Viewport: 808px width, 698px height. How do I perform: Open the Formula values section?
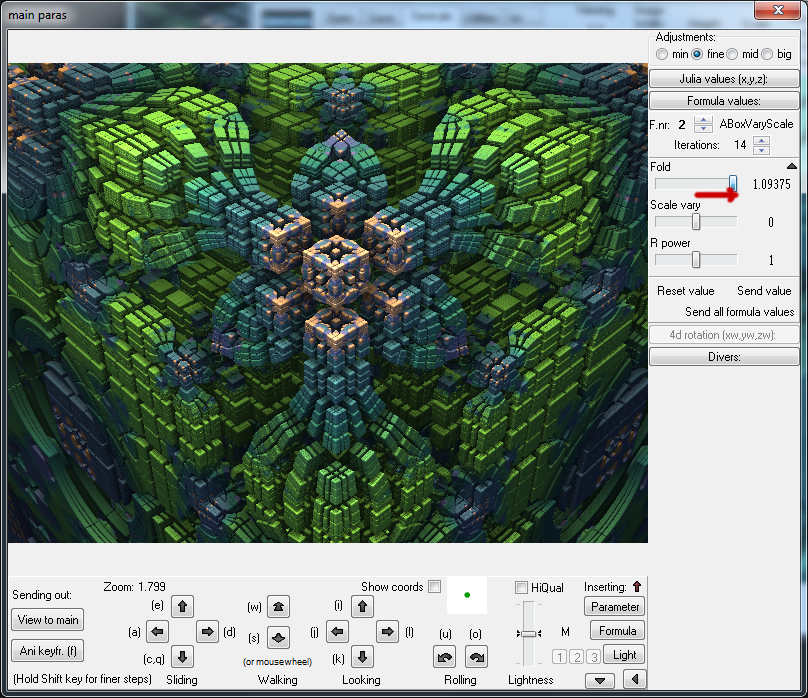coord(724,100)
